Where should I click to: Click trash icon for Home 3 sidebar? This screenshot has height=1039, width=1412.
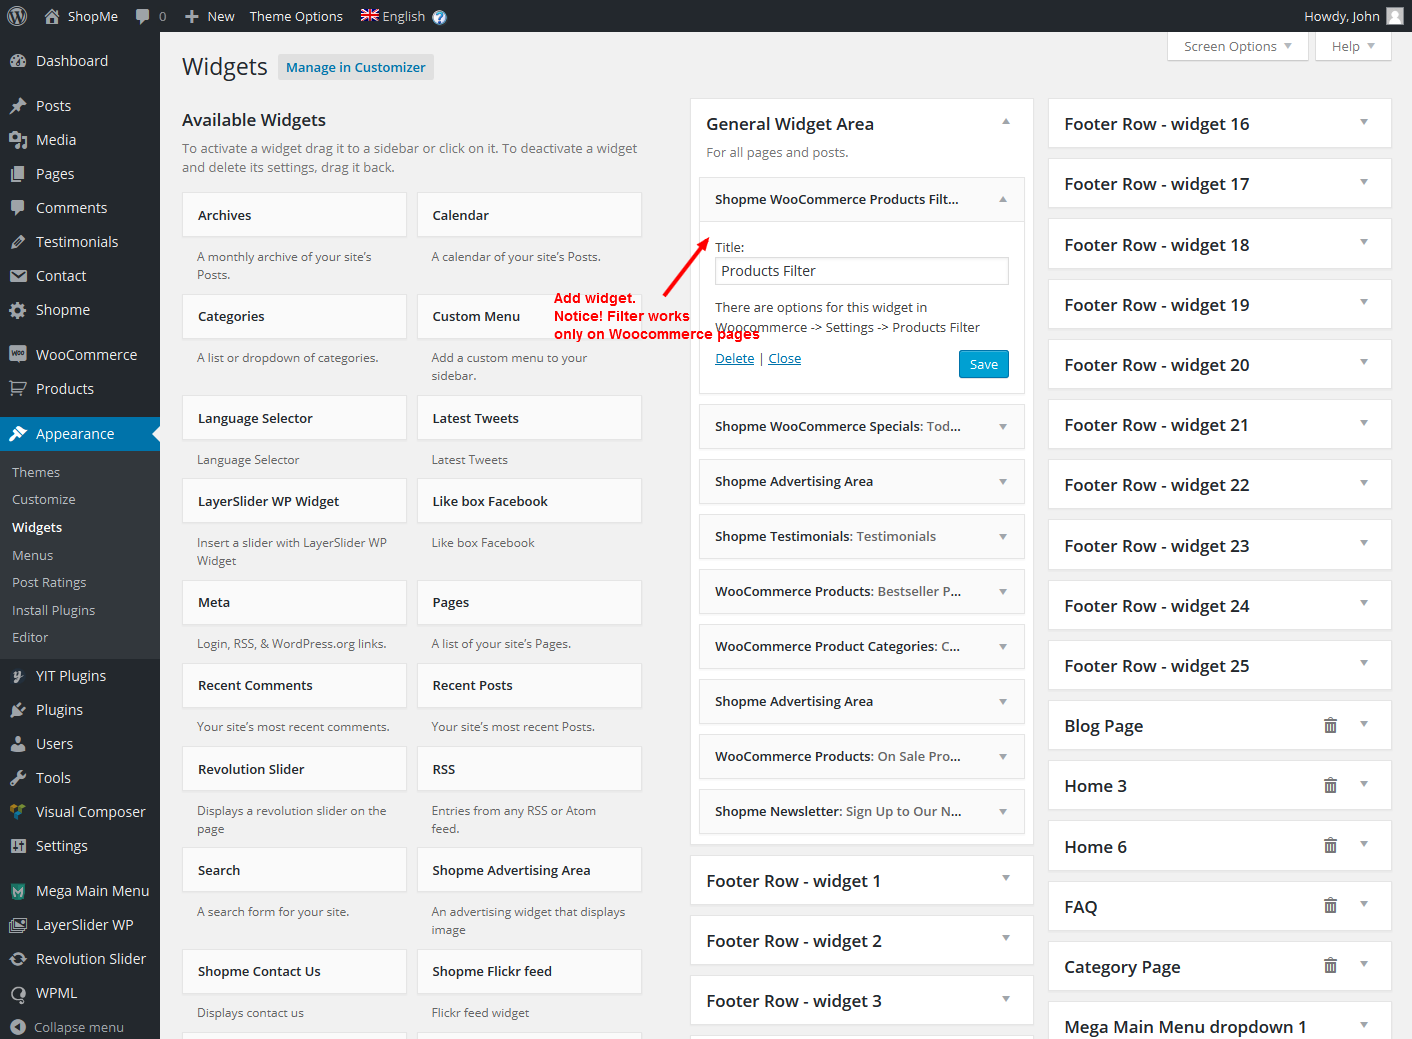(x=1330, y=786)
